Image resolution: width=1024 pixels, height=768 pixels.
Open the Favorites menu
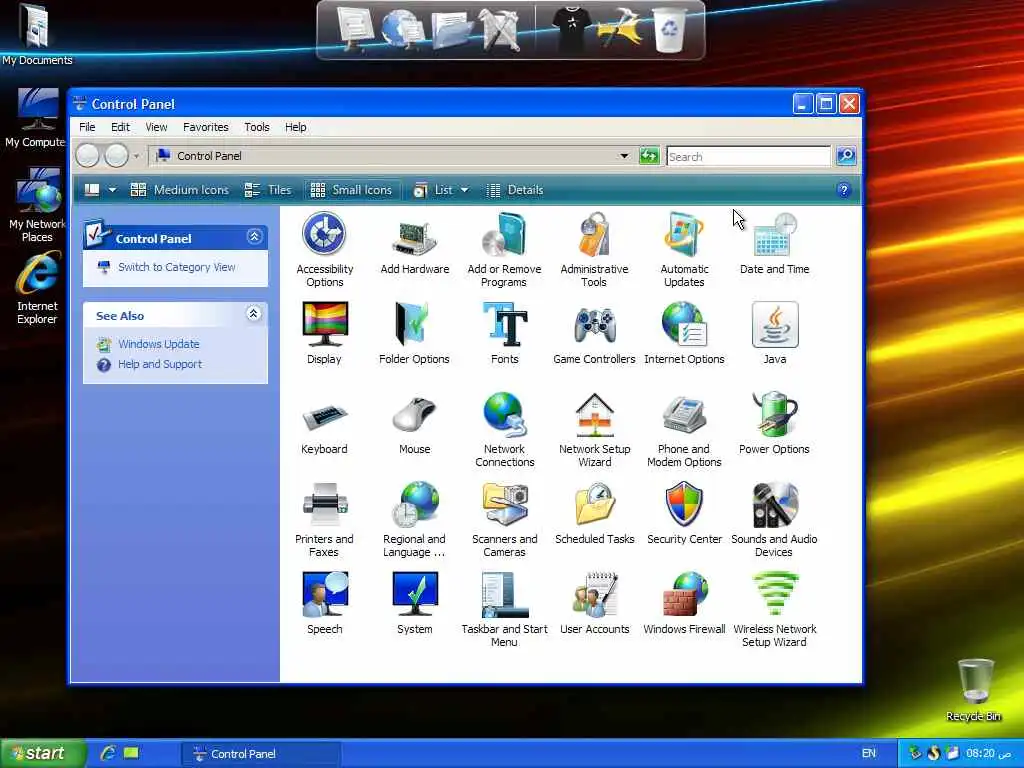pyautogui.click(x=206, y=127)
